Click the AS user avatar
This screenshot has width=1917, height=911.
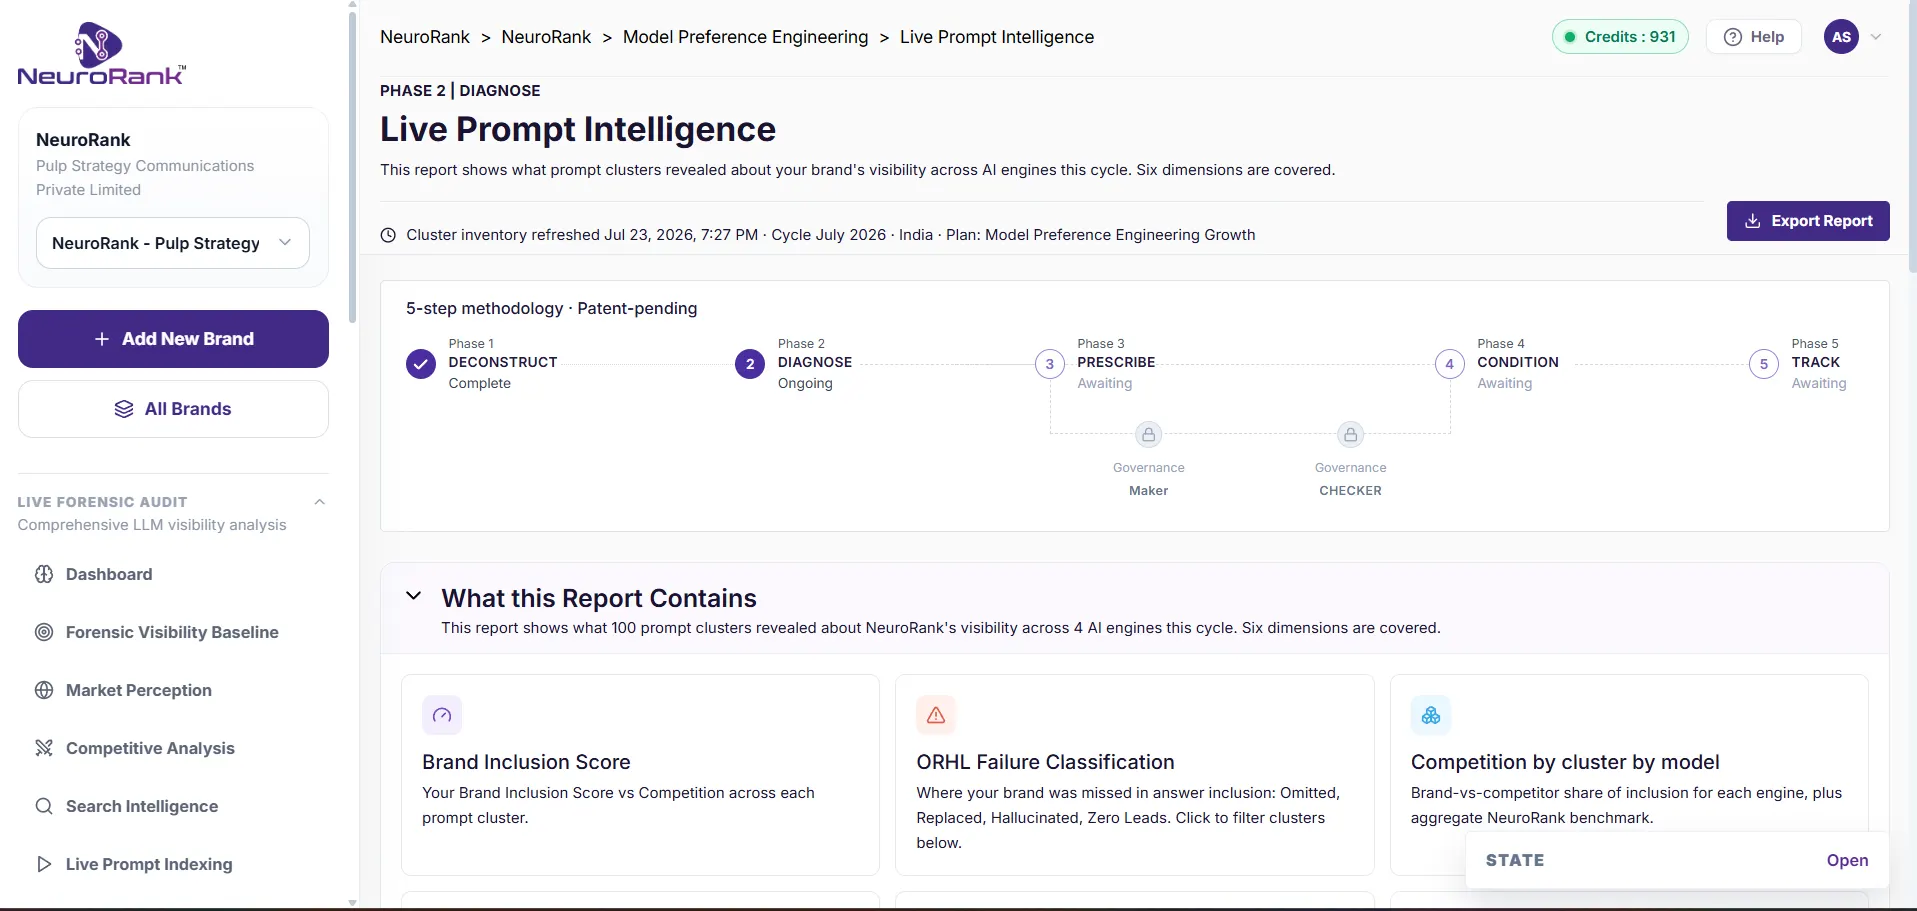(x=1841, y=37)
